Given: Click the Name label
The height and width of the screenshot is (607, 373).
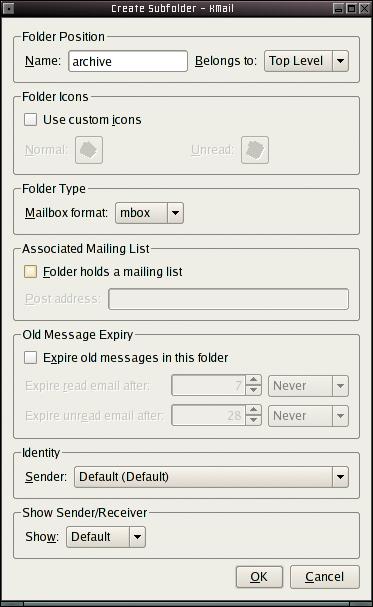Looking at the screenshot, I should (43, 61).
